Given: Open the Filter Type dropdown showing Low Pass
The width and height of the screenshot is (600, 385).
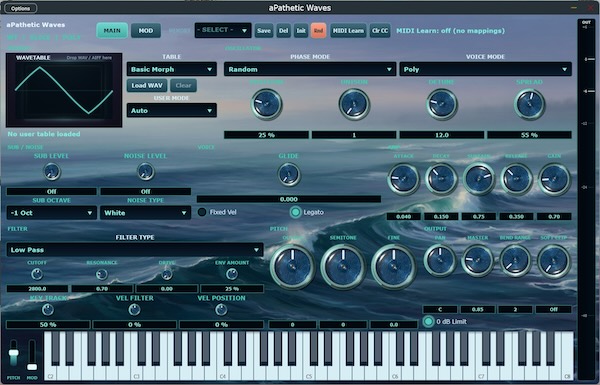Looking at the screenshot, I should (x=135, y=250).
